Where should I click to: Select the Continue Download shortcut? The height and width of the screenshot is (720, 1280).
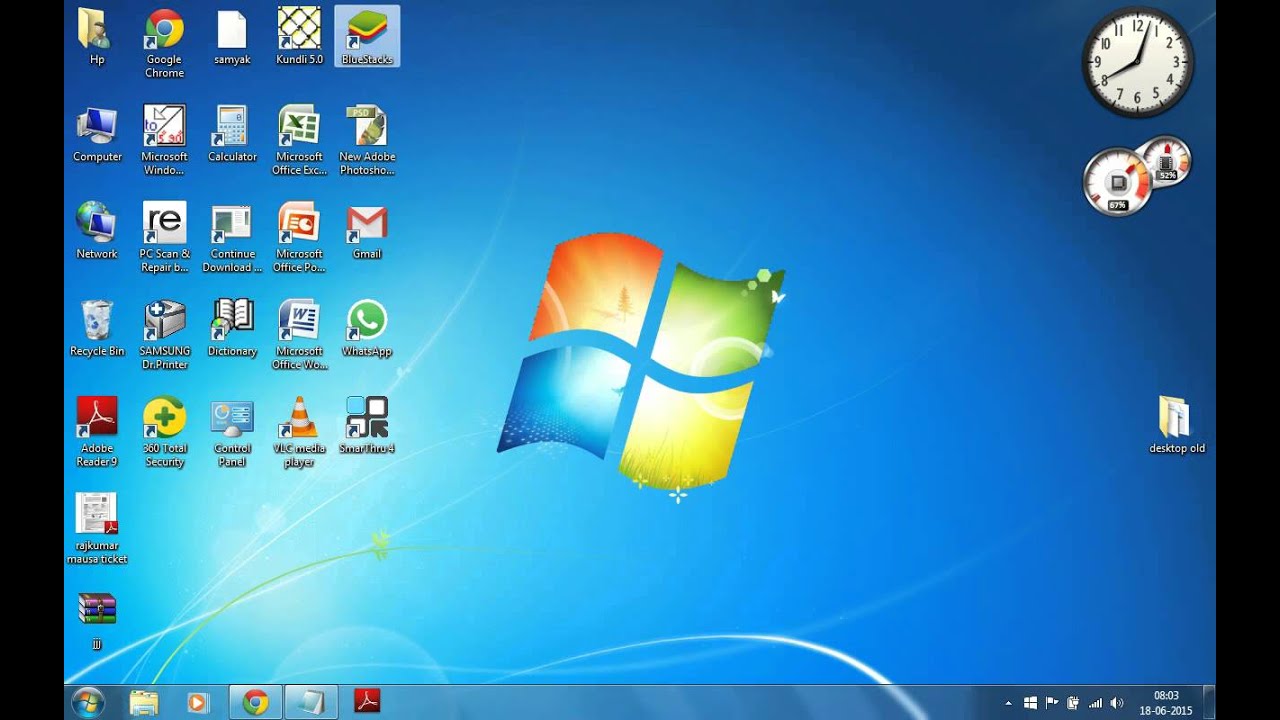click(232, 237)
